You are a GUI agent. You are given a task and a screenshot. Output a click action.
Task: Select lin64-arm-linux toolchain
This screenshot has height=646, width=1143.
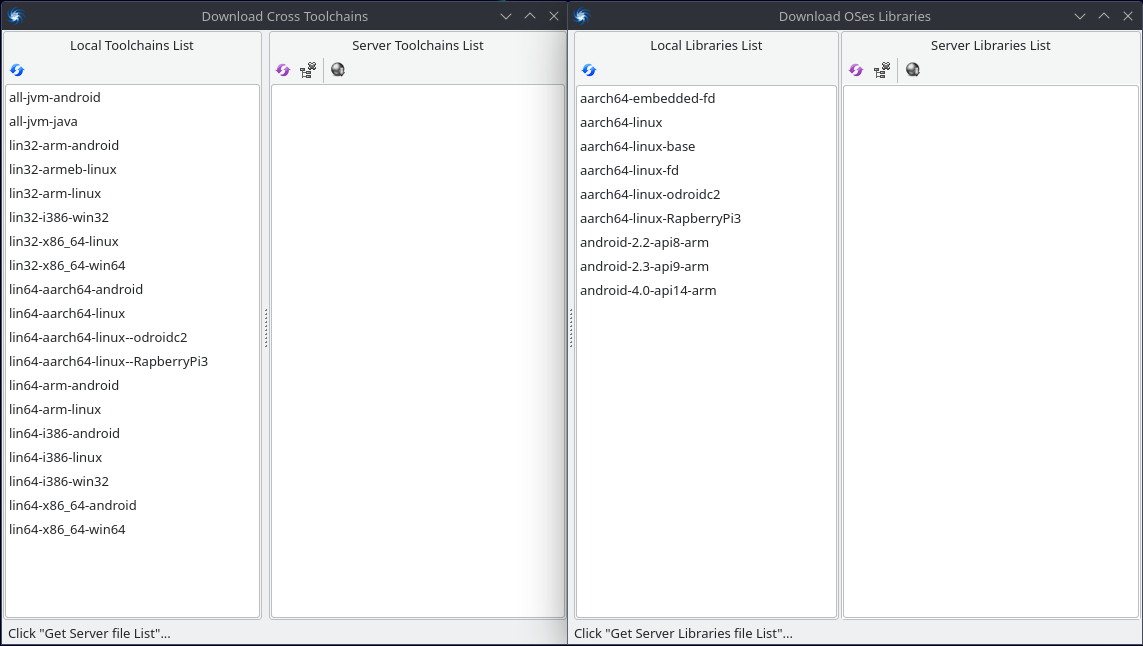(x=133, y=410)
